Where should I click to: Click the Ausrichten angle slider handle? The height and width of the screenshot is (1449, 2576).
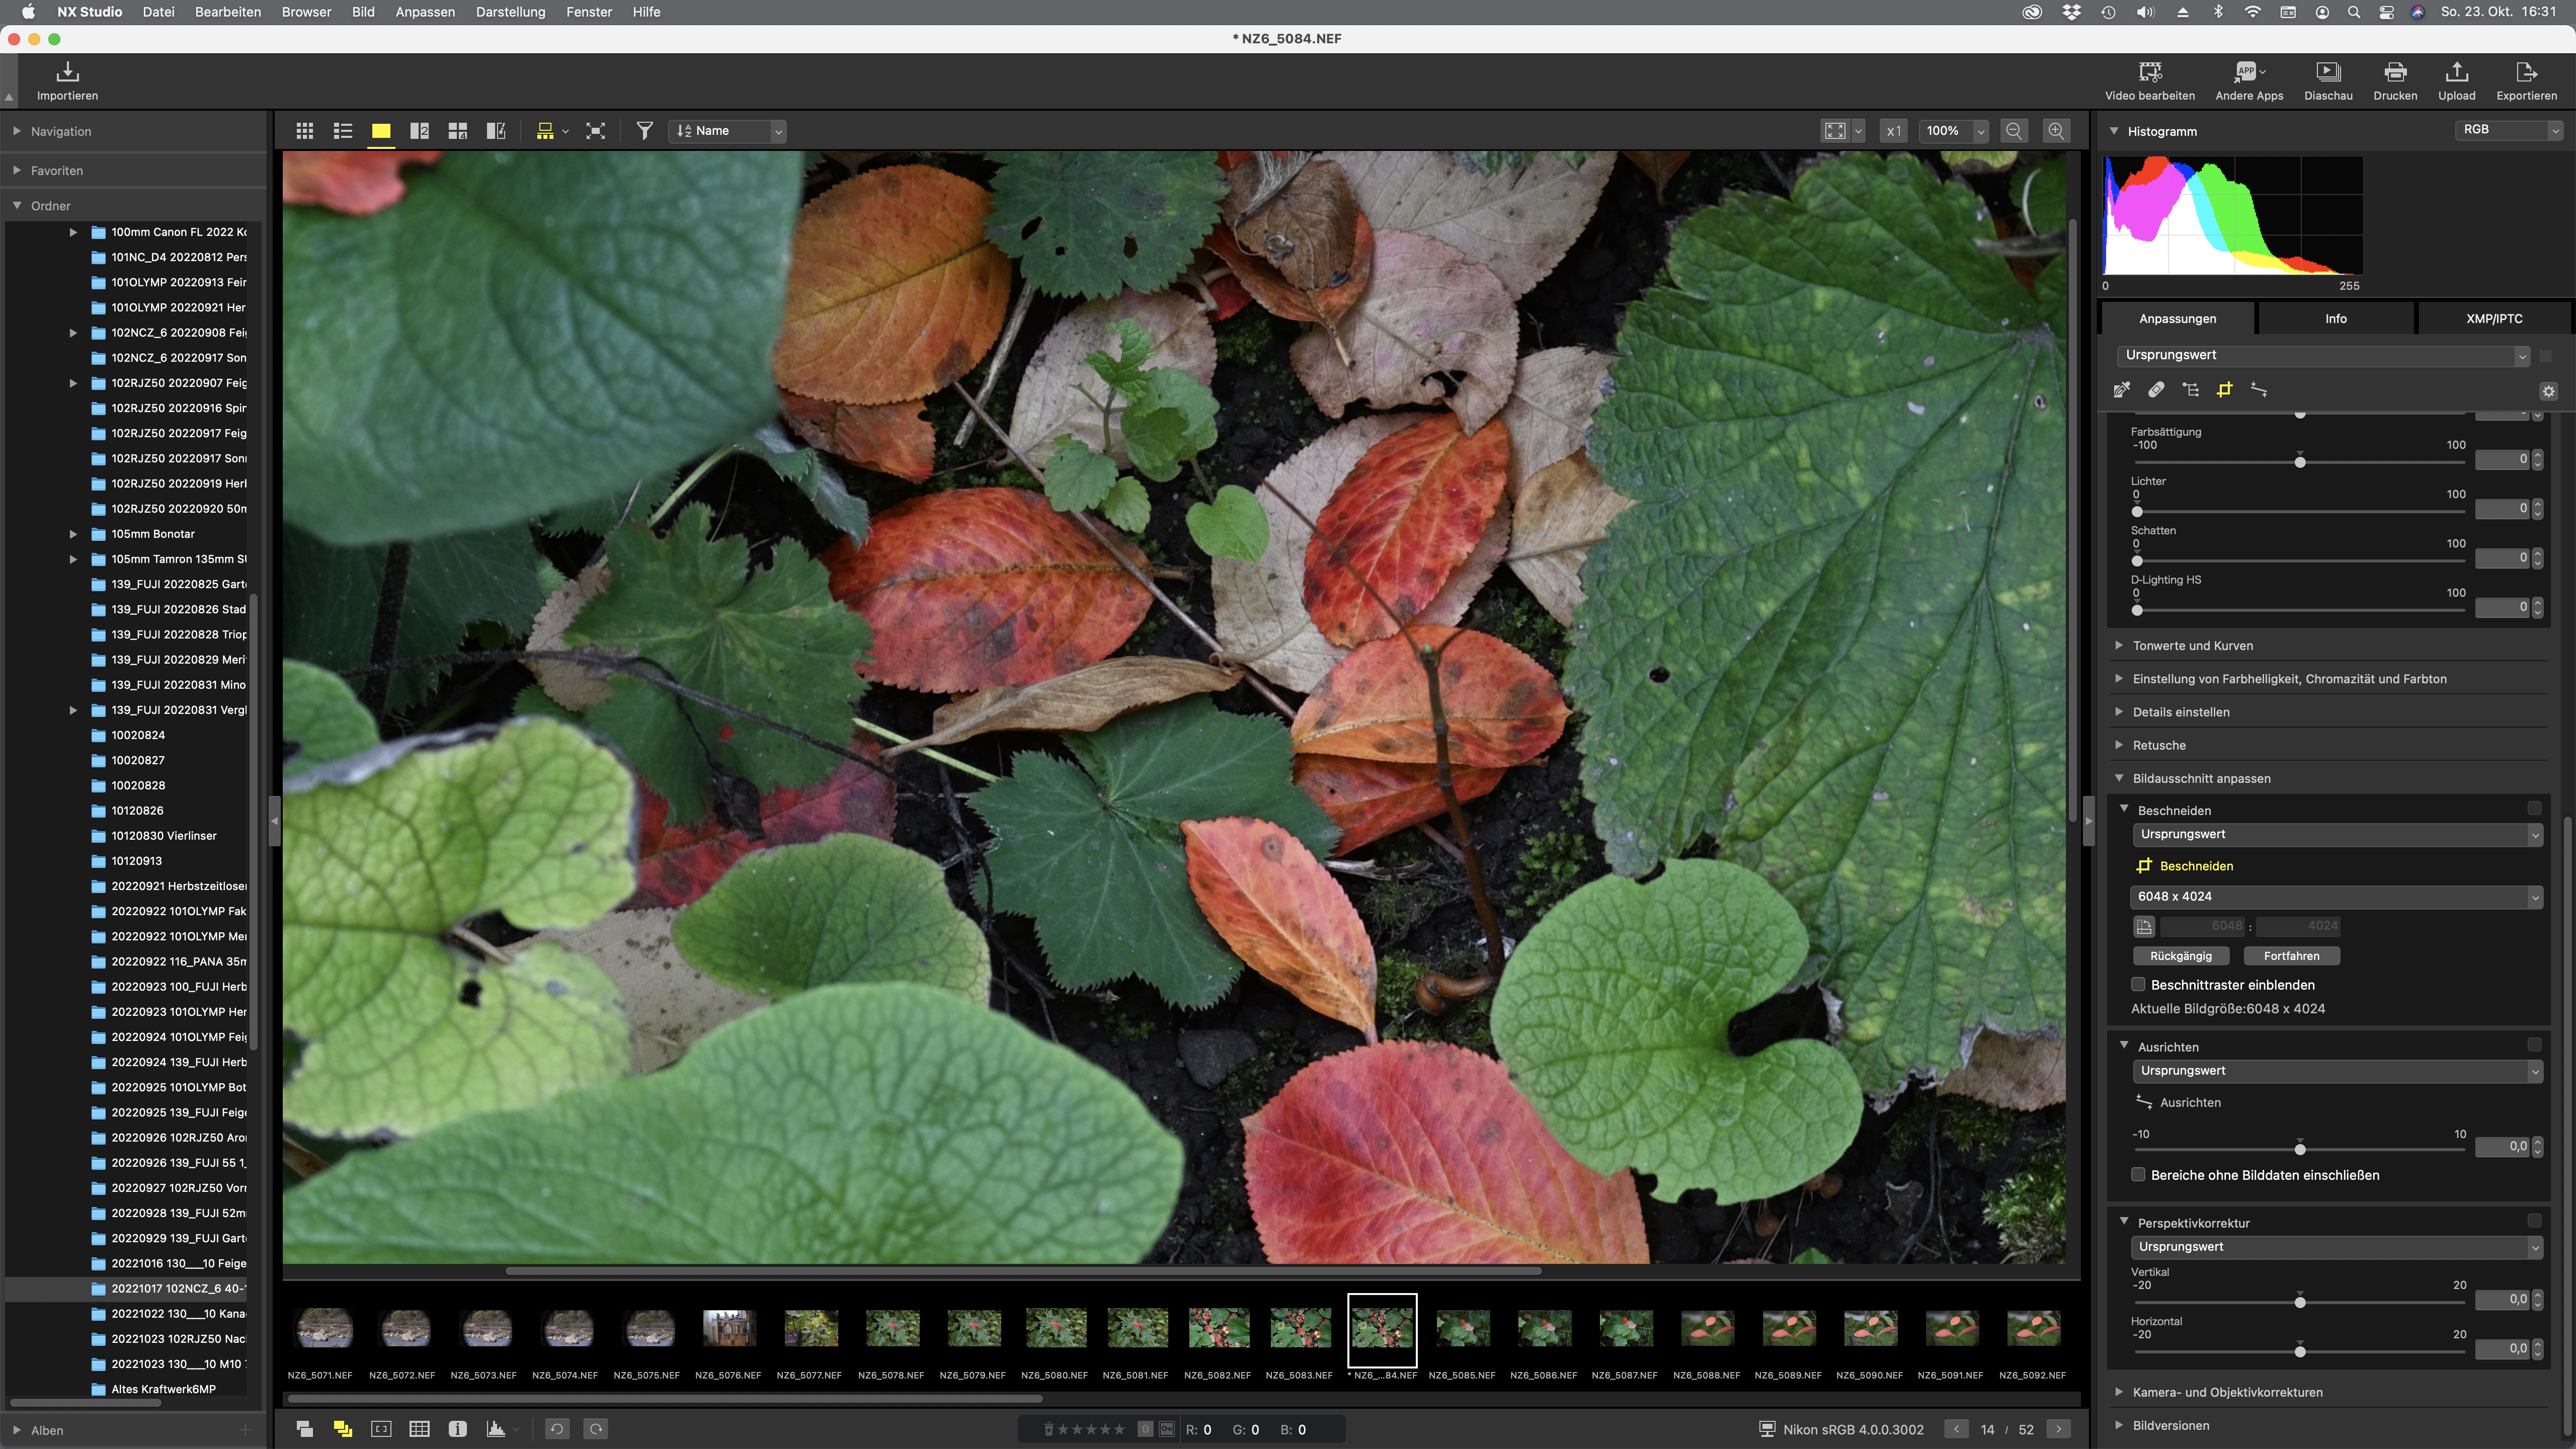tap(2300, 1149)
